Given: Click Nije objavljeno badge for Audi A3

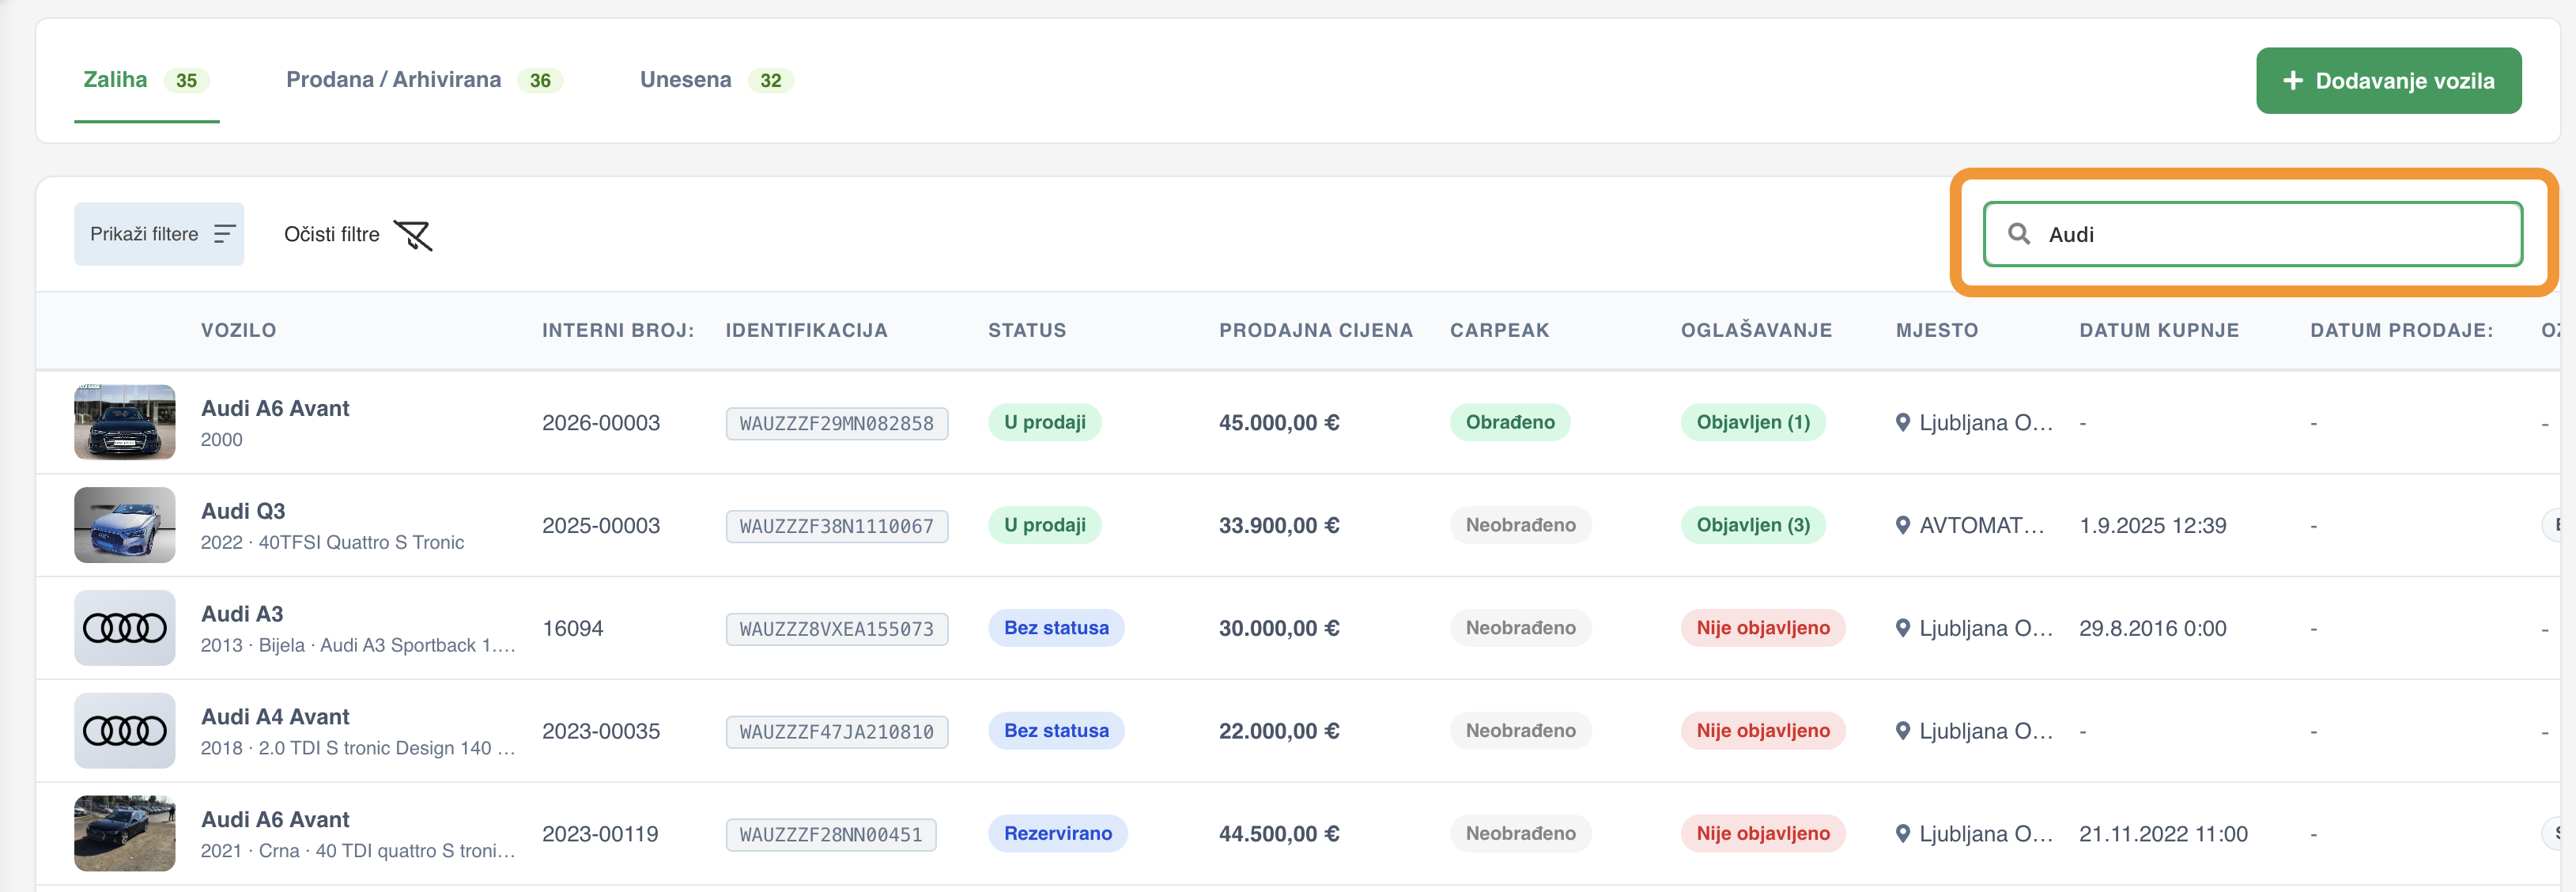Looking at the screenshot, I should click(1763, 628).
